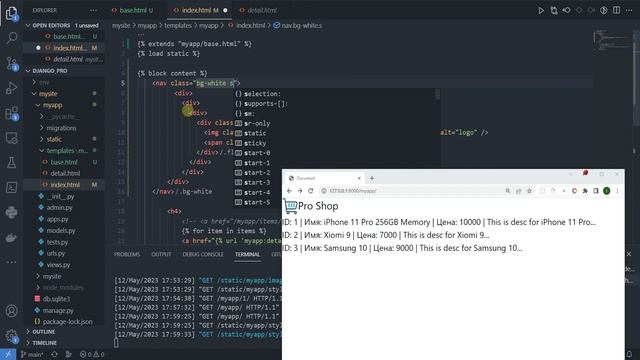Switch to detail.html editor tab
Screen dimensions: 640x360
tap(262, 10)
